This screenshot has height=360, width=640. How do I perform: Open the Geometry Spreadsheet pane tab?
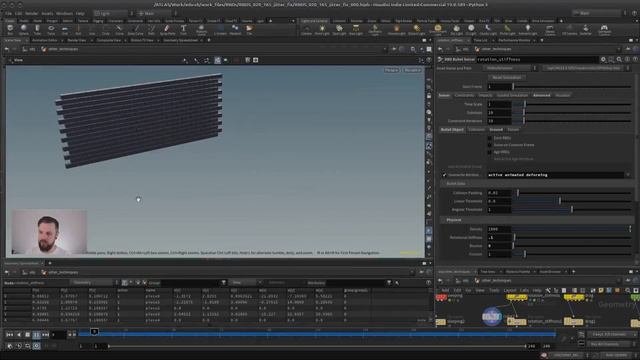[x=180, y=40]
